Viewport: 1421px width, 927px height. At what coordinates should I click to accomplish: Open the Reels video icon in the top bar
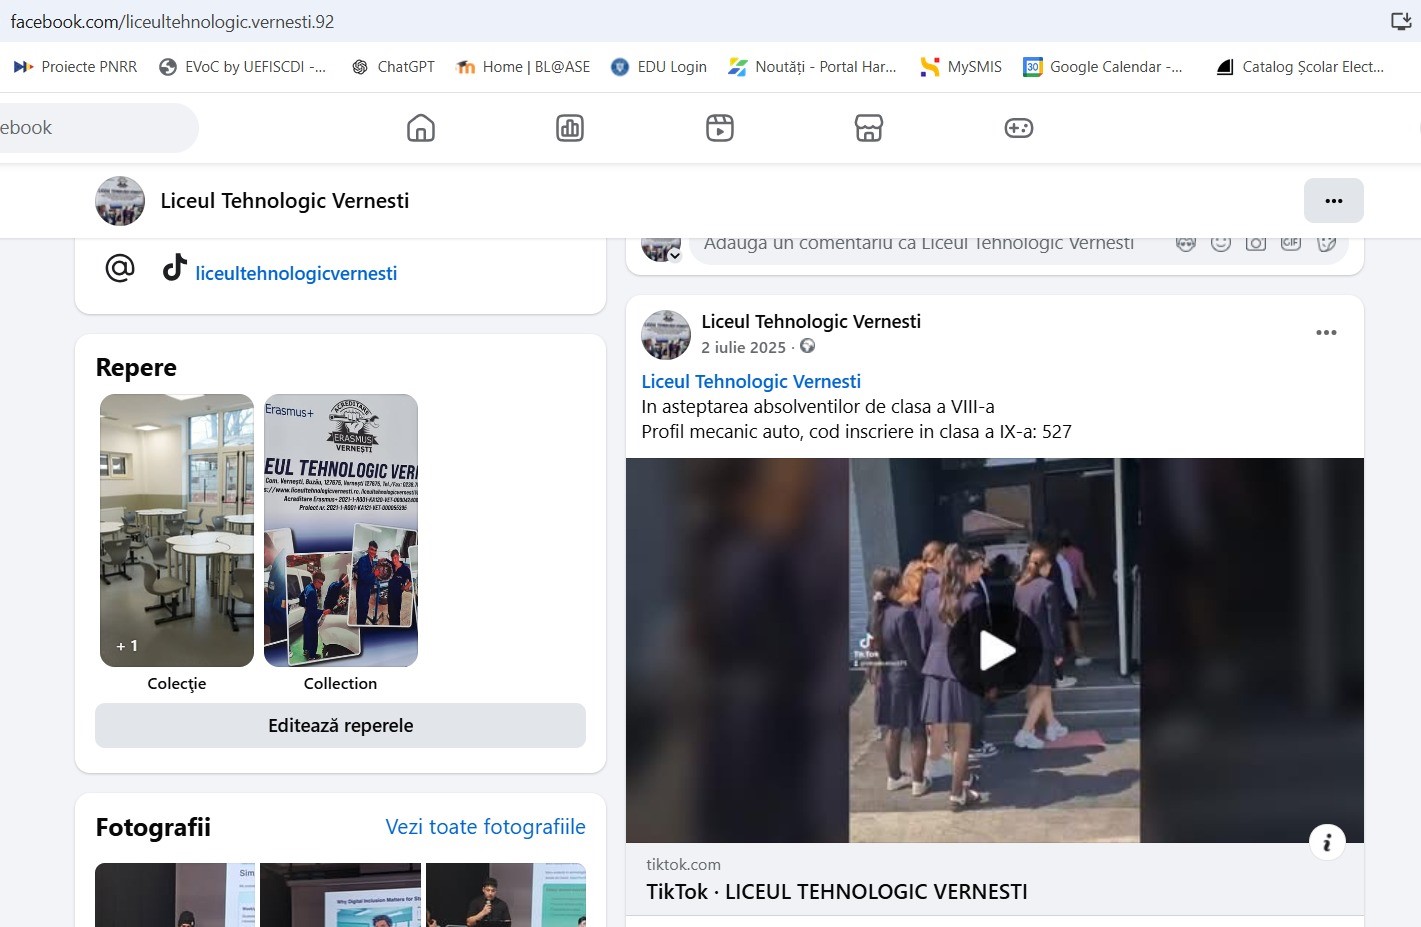(720, 128)
